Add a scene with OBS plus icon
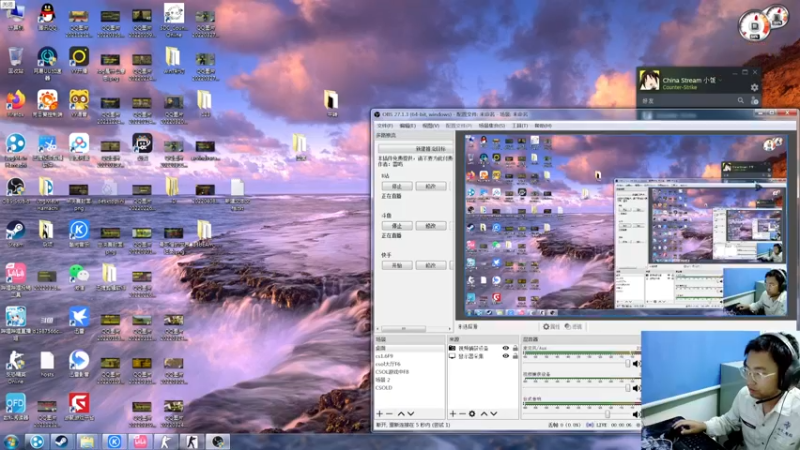The height and width of the screenshot is (450, 800). point(379,414)
